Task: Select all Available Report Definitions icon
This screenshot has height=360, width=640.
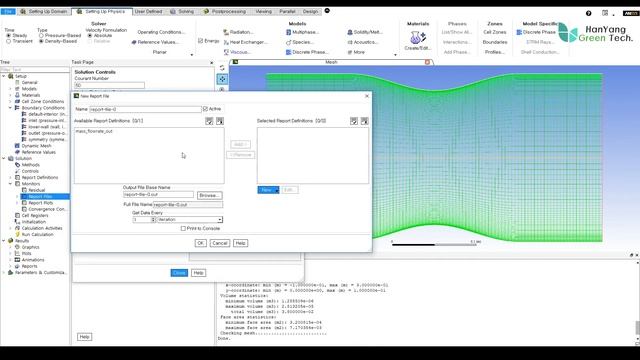Action: pos(209,121)
